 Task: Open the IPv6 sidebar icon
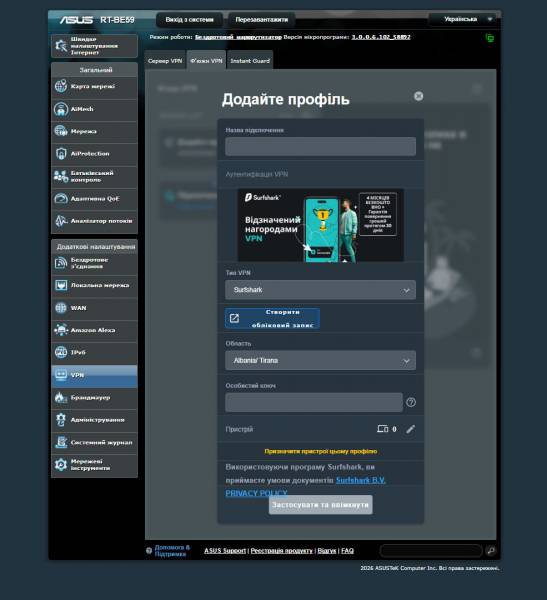point(61,352)
